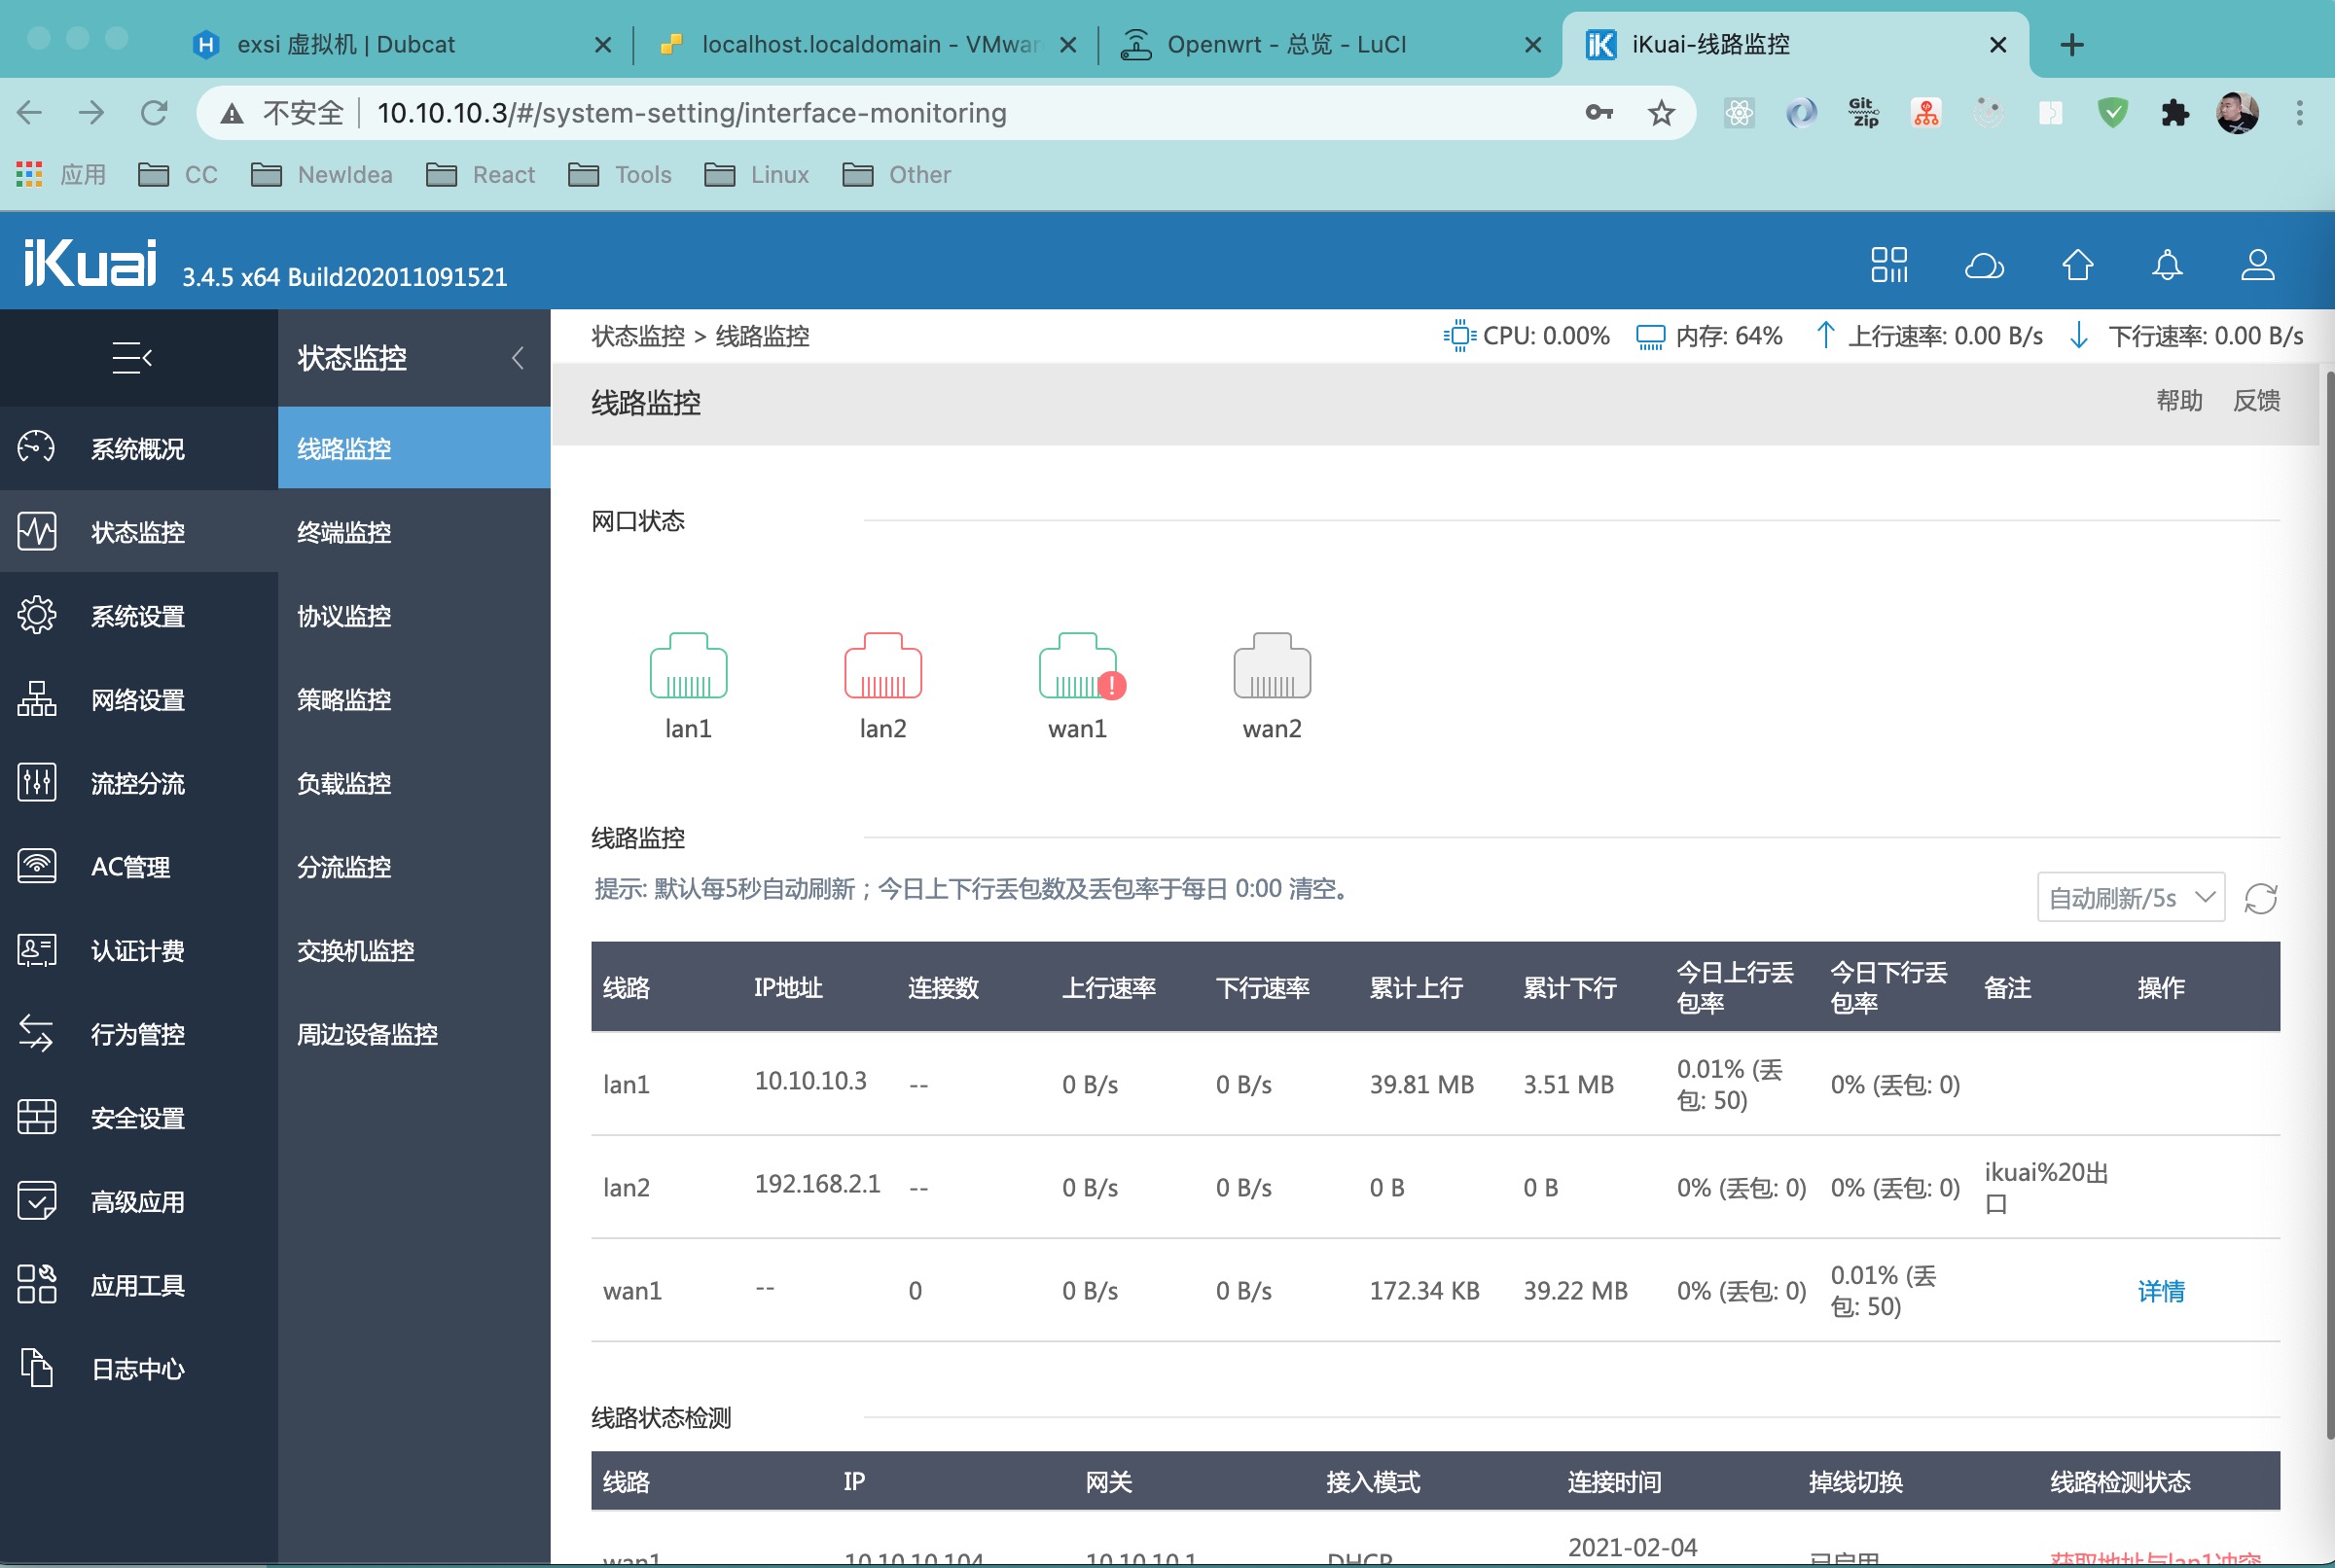2335x1568 pixels.
Task: Open the Linux bookmarks folder
Action: pyautogui.click(x=756, y=175)
